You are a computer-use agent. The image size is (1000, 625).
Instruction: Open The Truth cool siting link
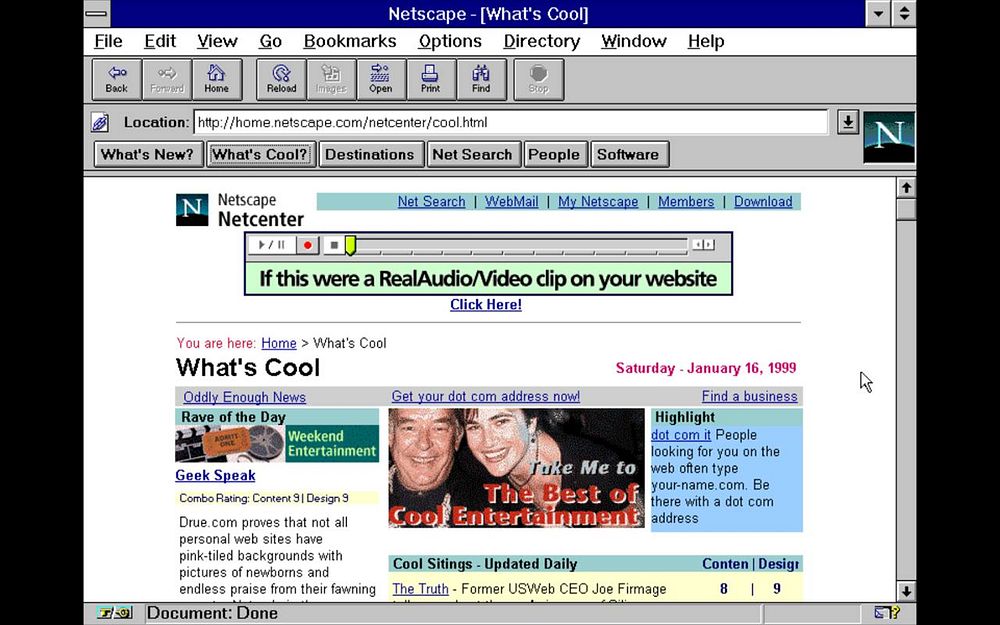420,589
